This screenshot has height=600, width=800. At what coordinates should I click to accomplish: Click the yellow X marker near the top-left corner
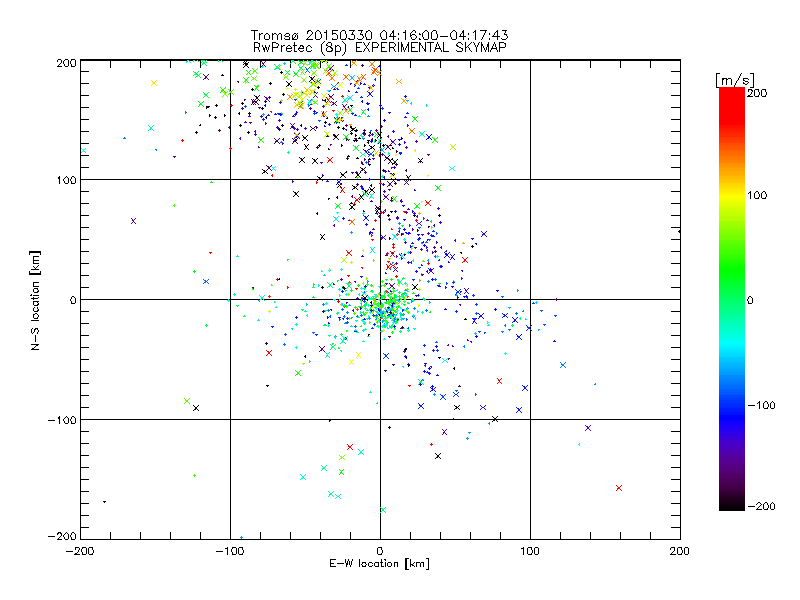coord(154,83)
